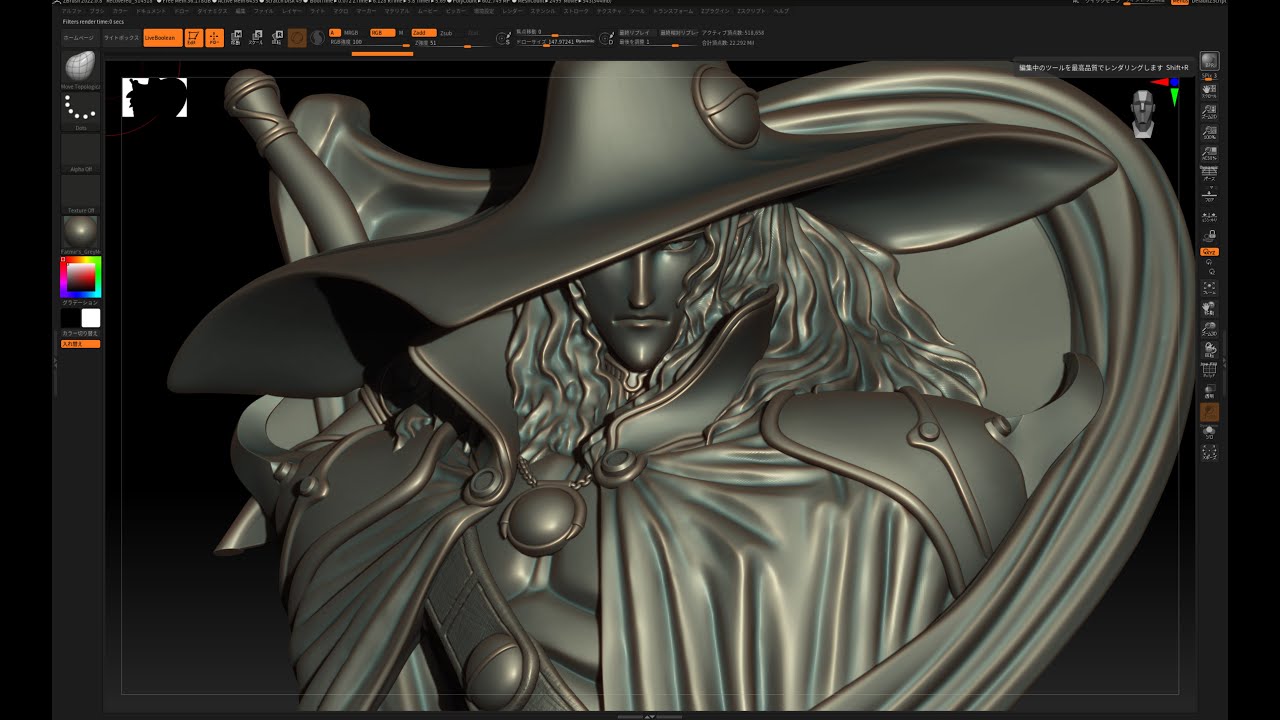Image resolution: width=1280 pixels, height=720 pixels.
Task: Pick a color in the color picker square
Action: pyautogui.click(x=81, y=277)
